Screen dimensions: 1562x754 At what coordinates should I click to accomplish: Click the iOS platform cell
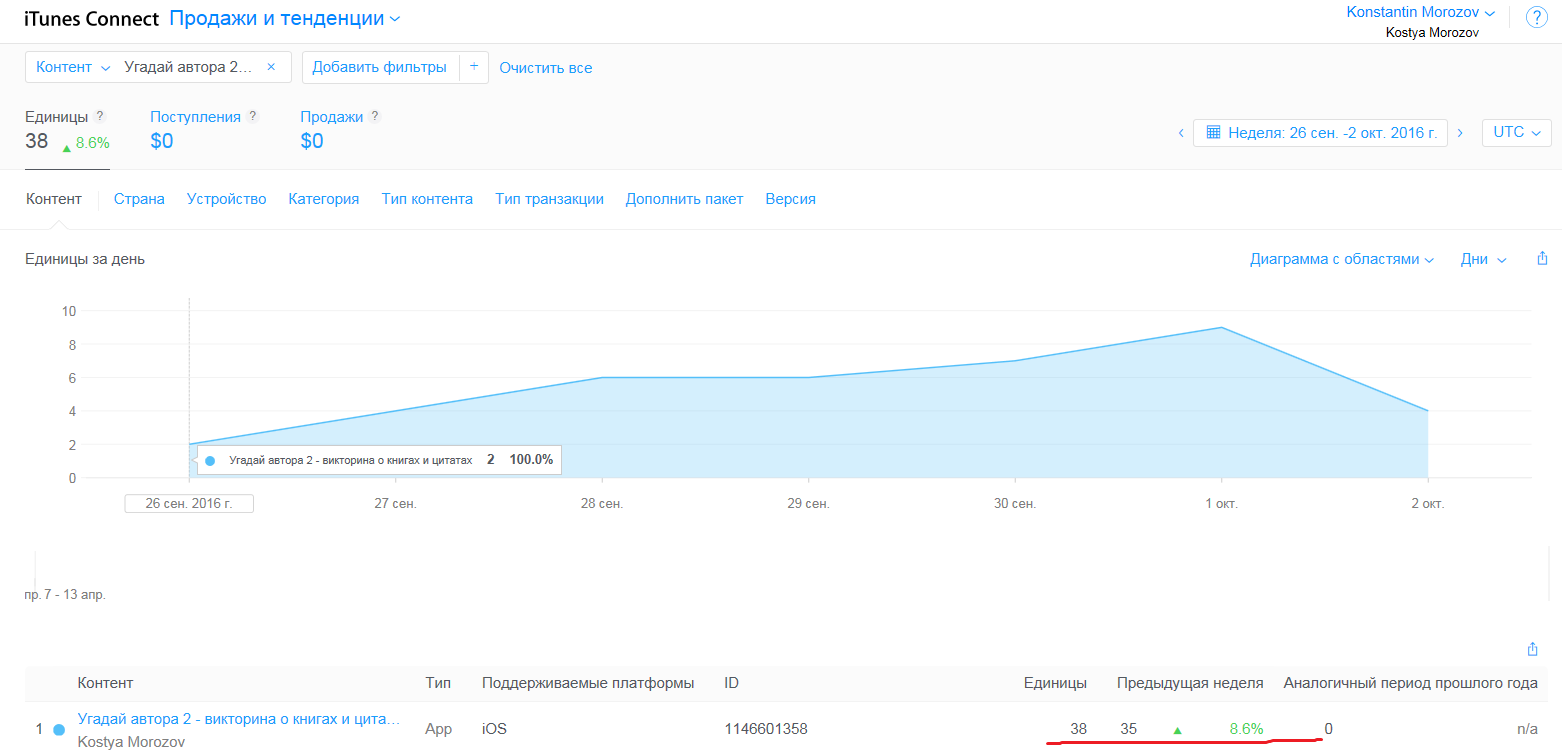tap(494, 729)
